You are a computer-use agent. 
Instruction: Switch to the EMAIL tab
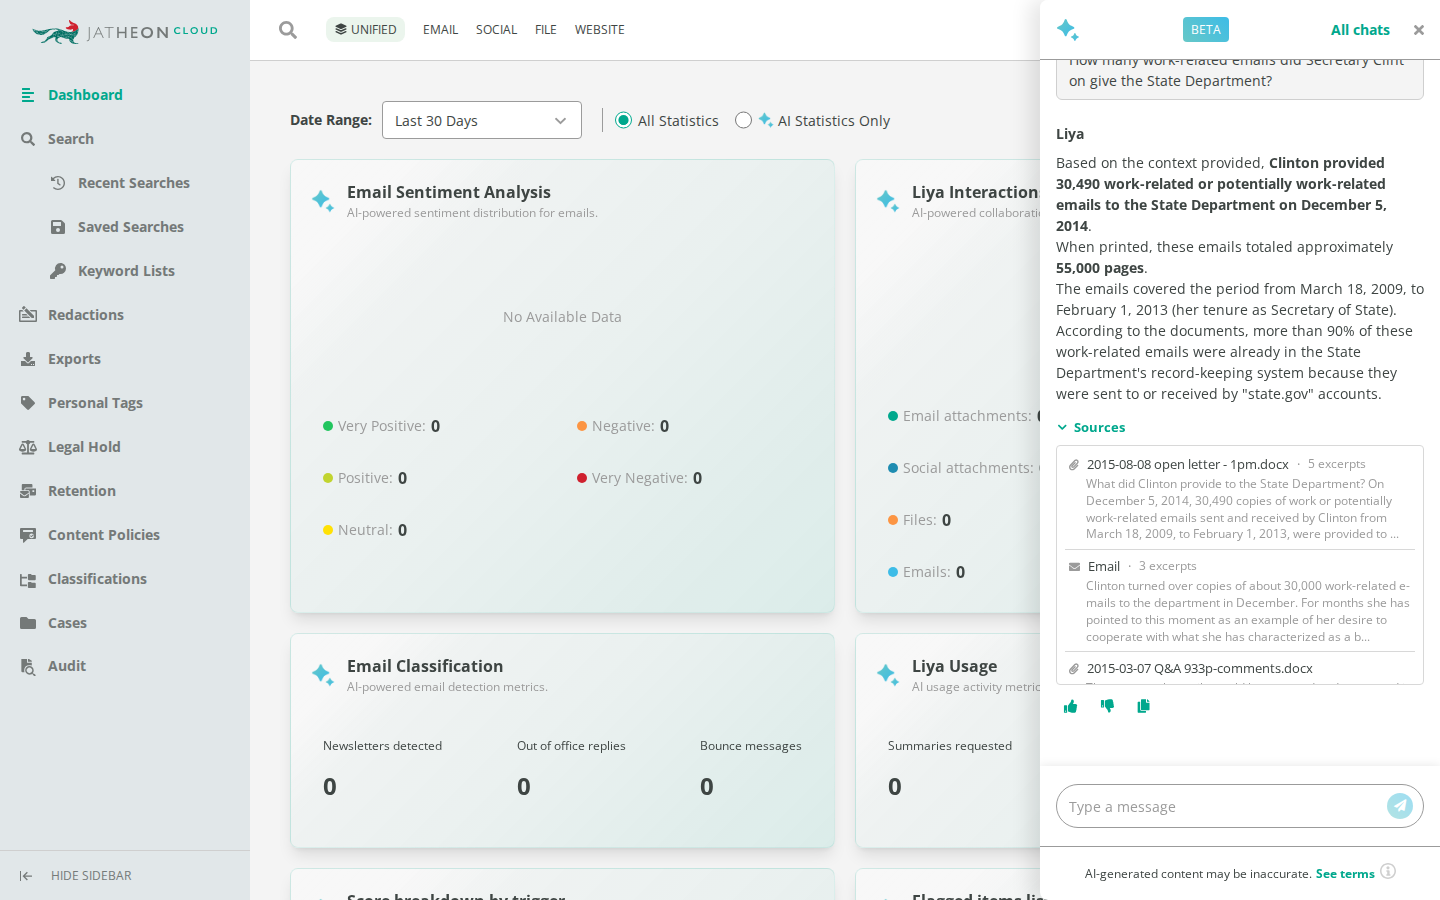click(x=440, y=30)
